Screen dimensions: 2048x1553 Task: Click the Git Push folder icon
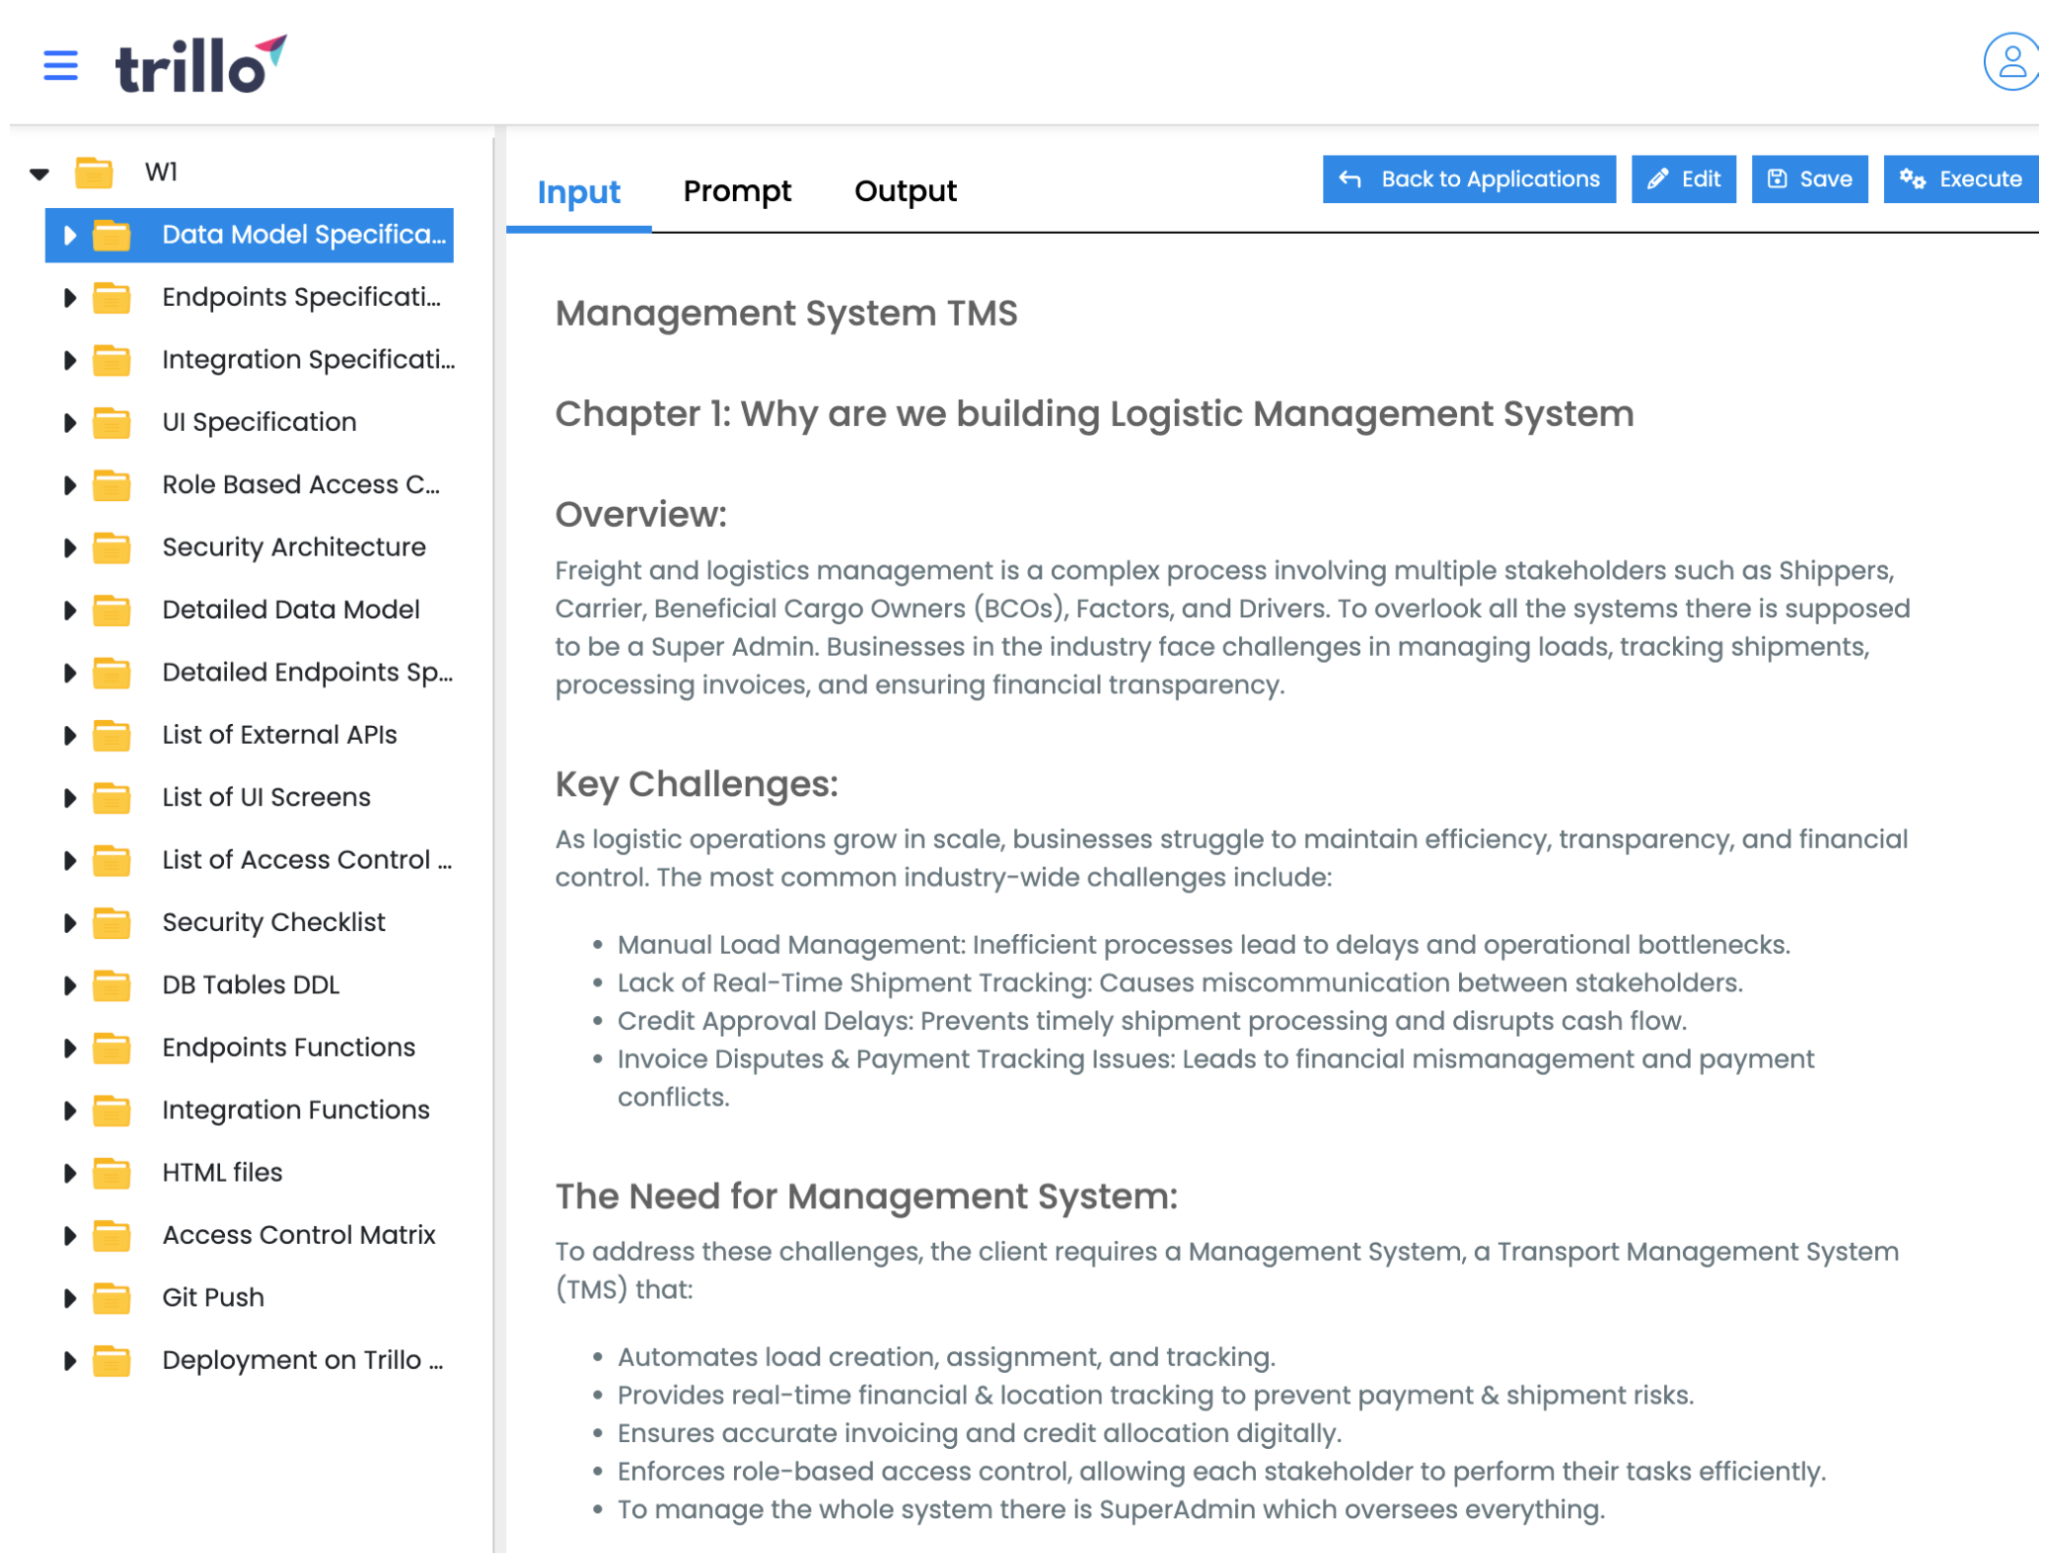[x=112, y=1297]
